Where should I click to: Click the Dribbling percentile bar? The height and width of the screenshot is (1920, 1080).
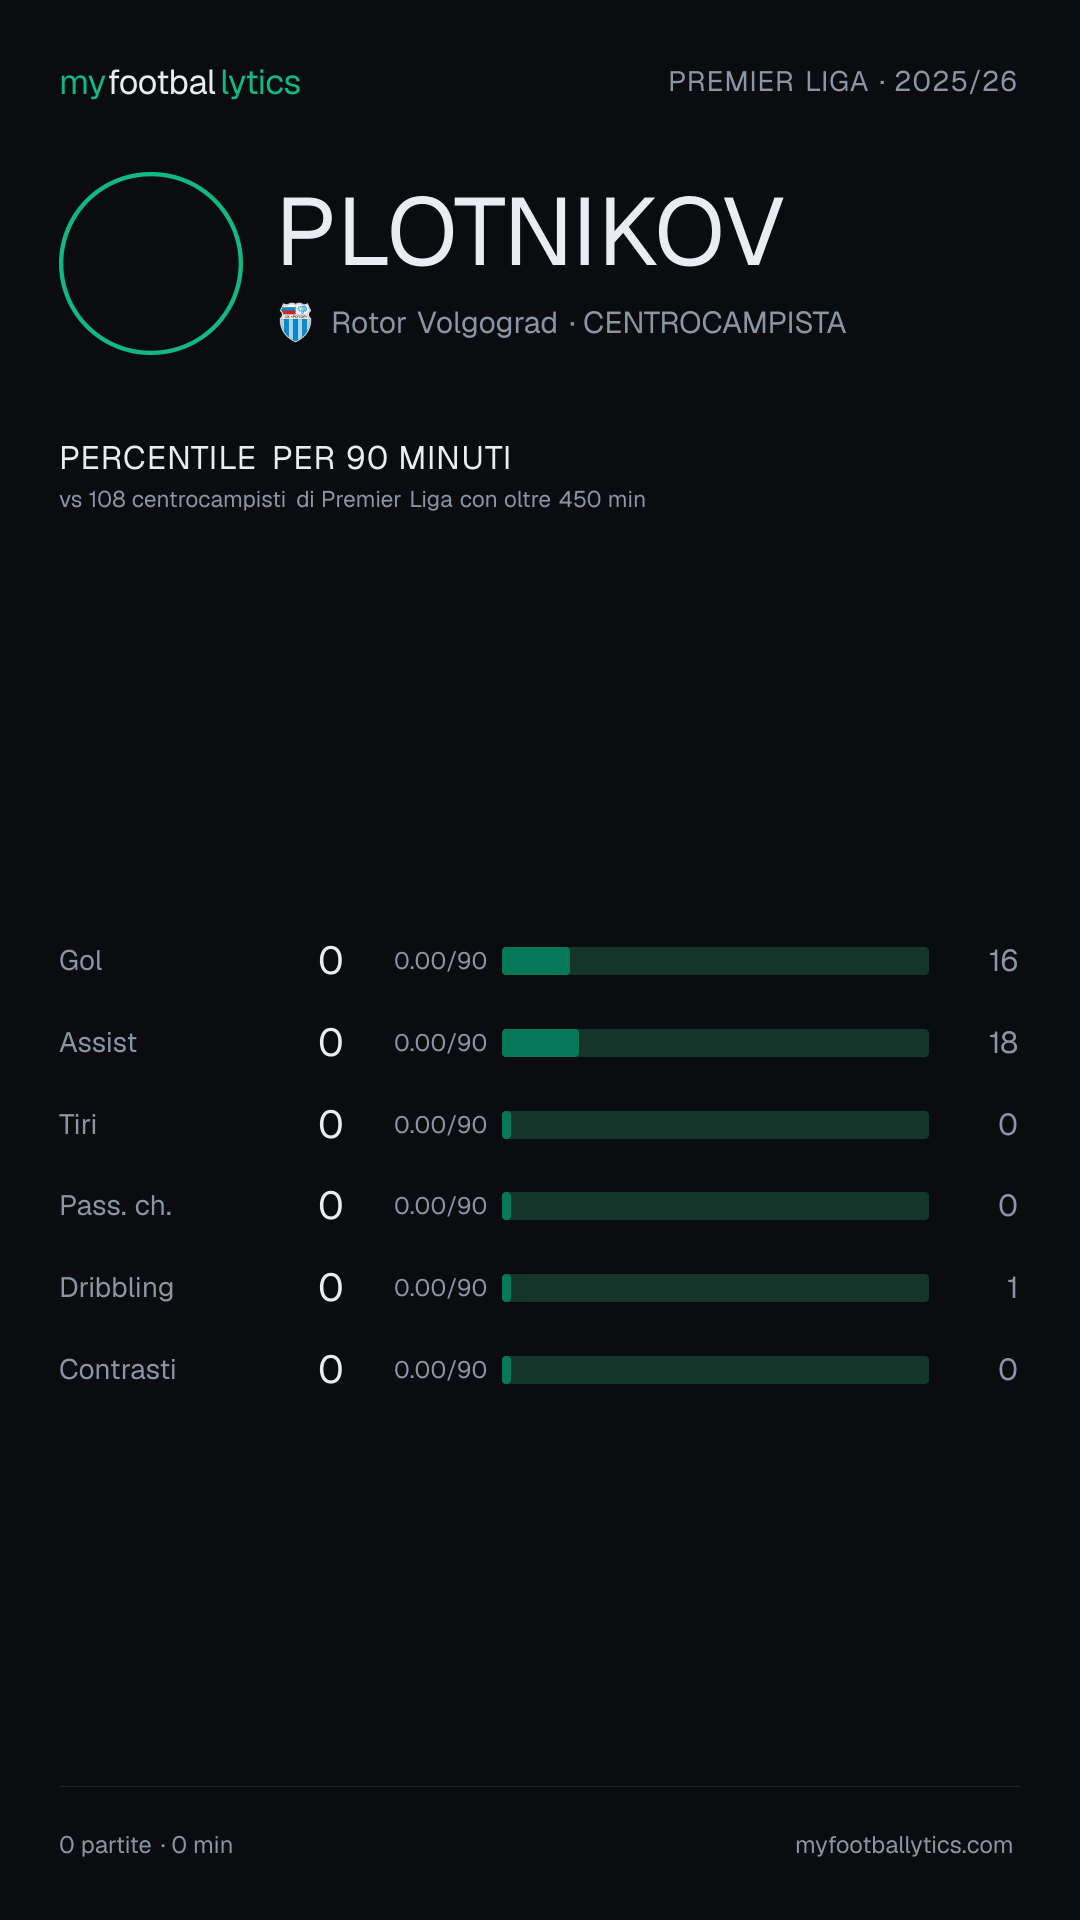tap(715, 1288)
